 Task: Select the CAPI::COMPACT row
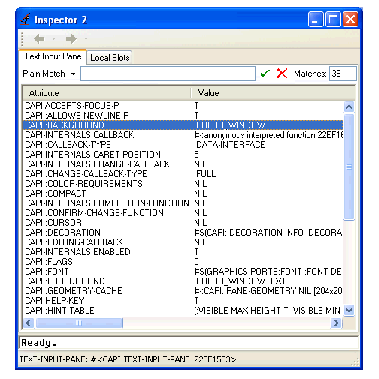pyautogui.click(x=183, y=193)
